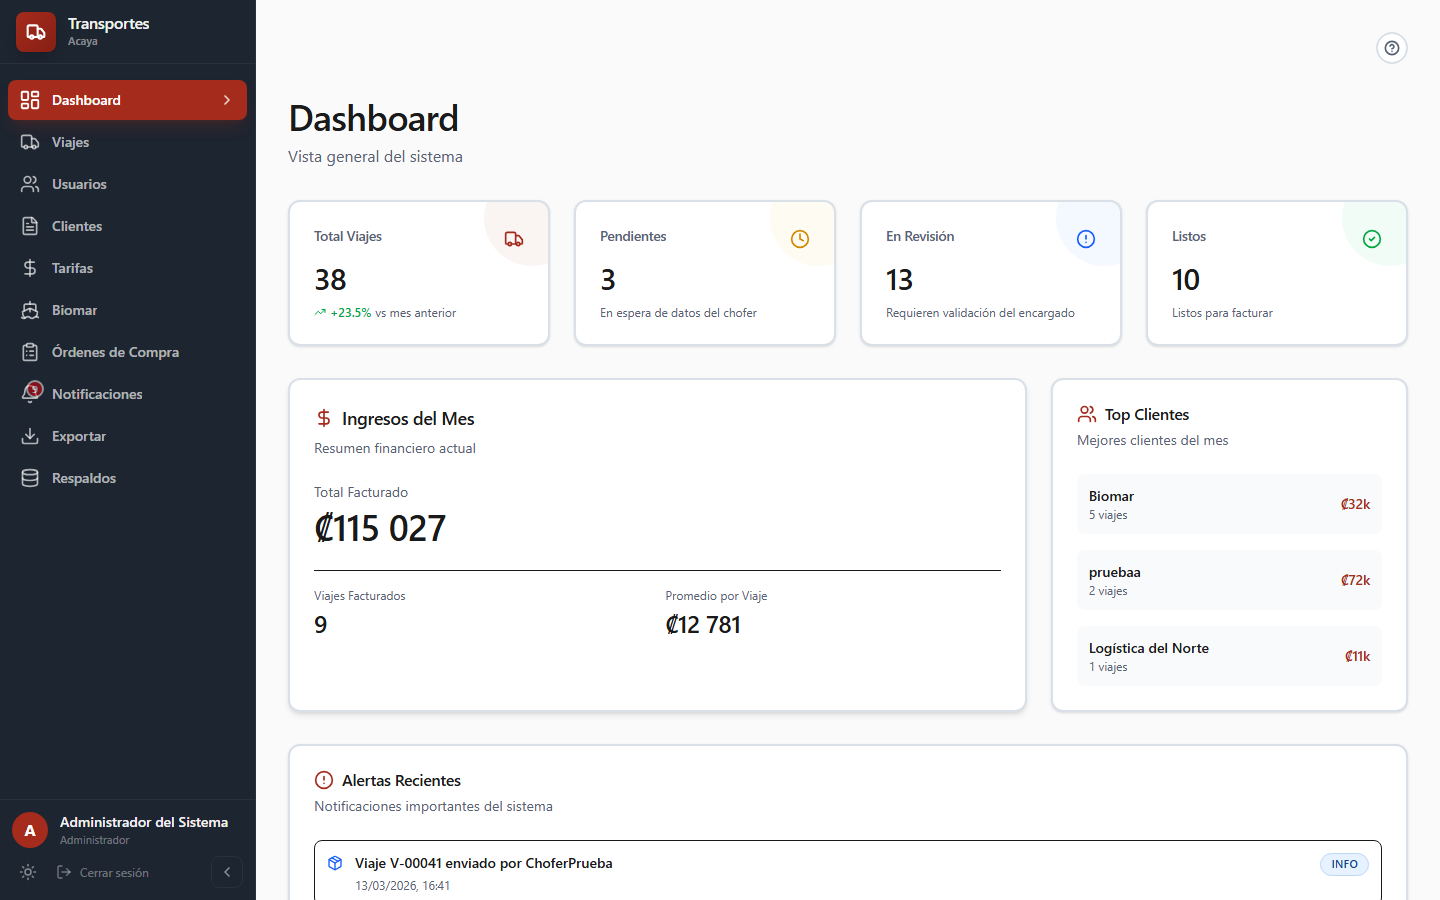The width and height of the screenshot is (1440, 900).
Task: Toggle the light theme sun icon
Action: coord(27,872)
